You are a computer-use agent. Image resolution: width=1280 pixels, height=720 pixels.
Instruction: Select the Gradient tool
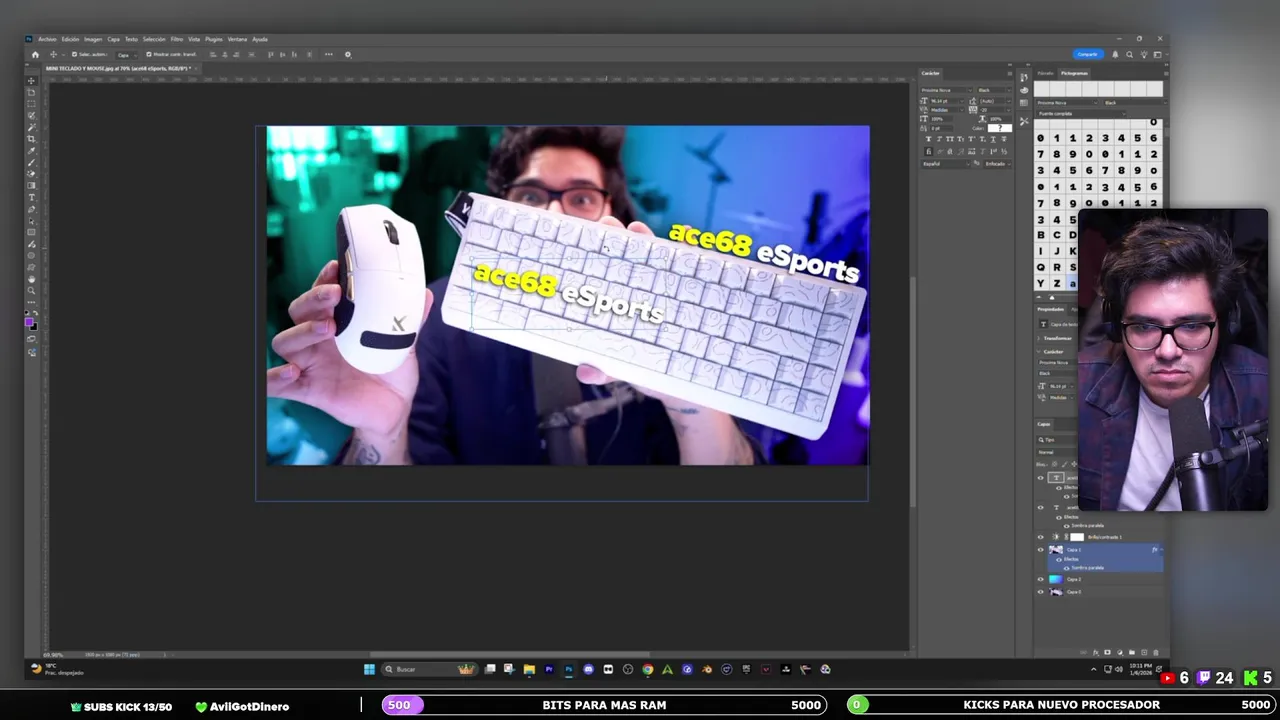[30, 185]
